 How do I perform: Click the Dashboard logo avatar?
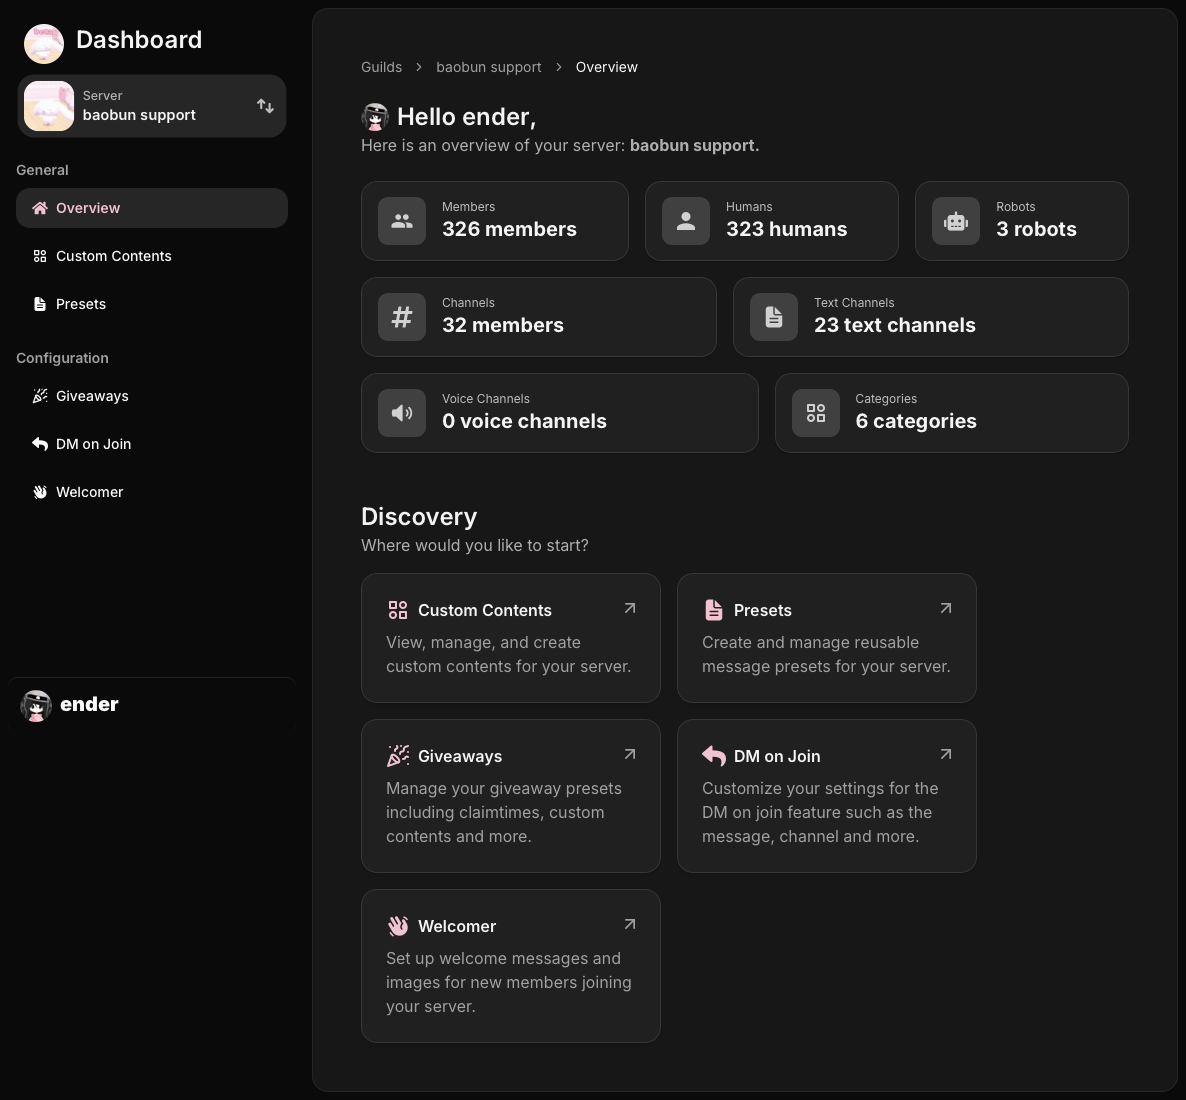point(43,43)
